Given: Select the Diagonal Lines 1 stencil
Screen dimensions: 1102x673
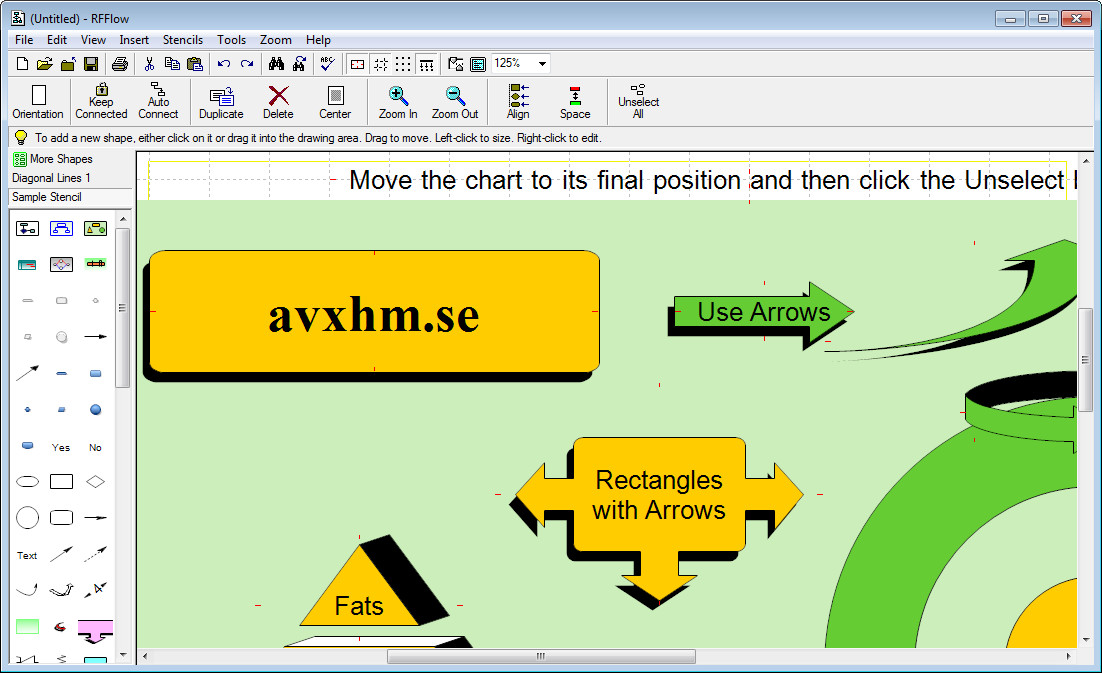Looking at the screenshot, I should [x=51, y=178].
